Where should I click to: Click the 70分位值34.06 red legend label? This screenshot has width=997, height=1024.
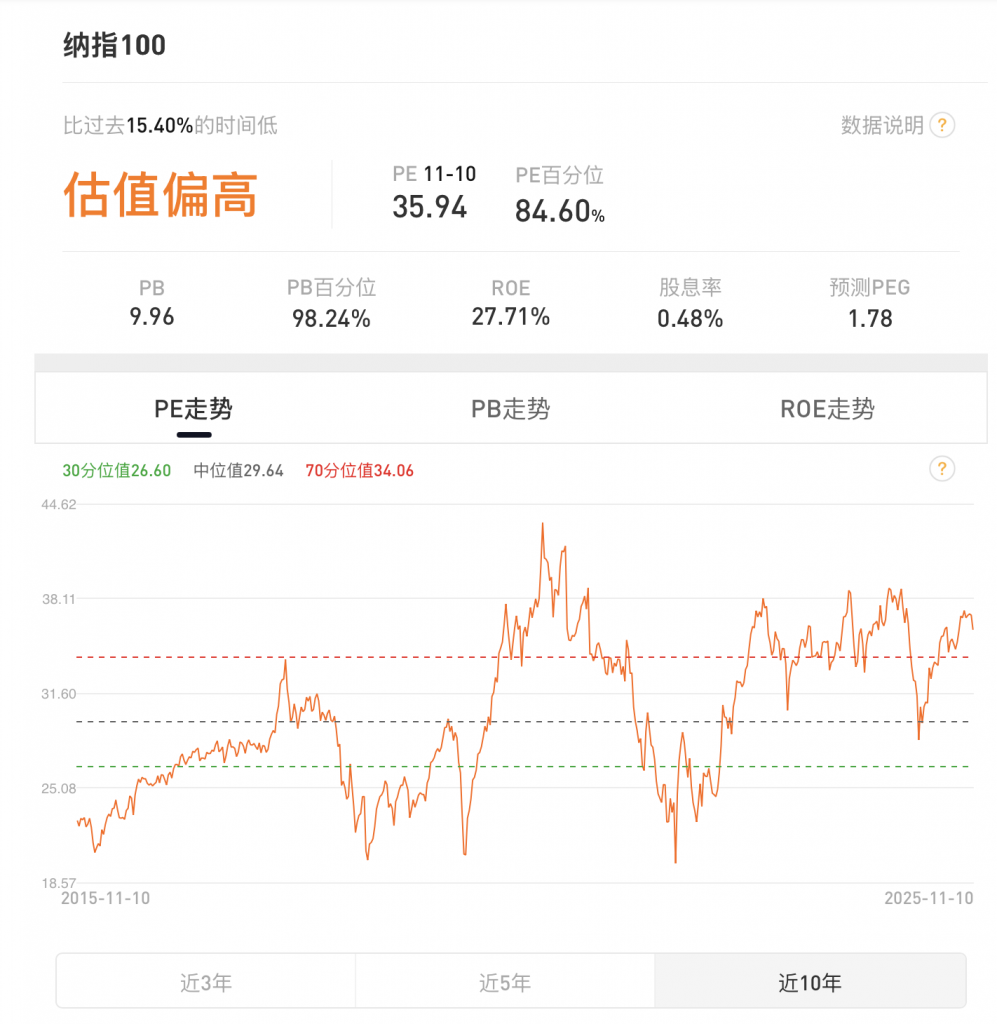(x=359, y=470)
